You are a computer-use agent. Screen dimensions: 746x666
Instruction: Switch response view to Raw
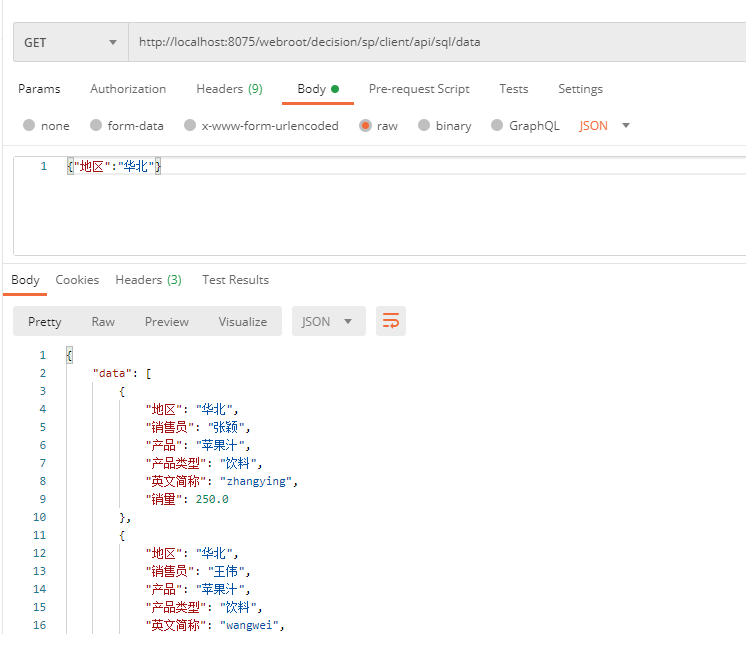[103, 322]
